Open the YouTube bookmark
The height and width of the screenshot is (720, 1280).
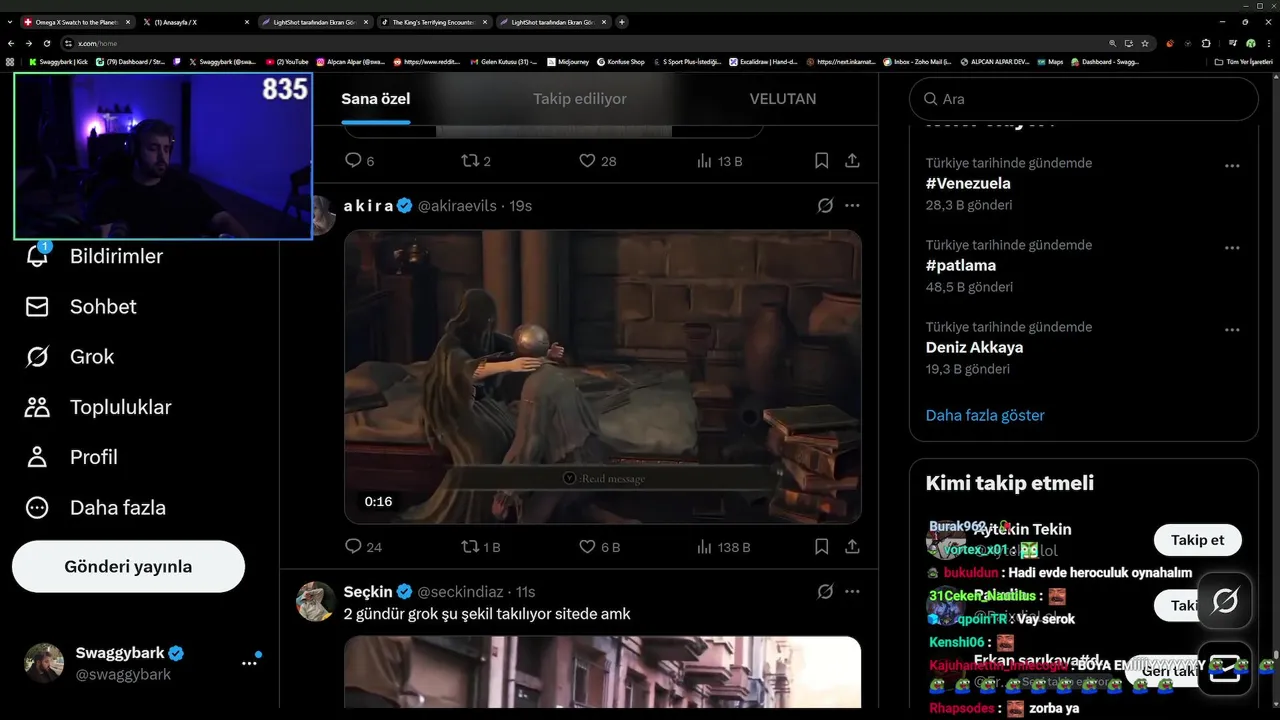click(x=287, y=62)
